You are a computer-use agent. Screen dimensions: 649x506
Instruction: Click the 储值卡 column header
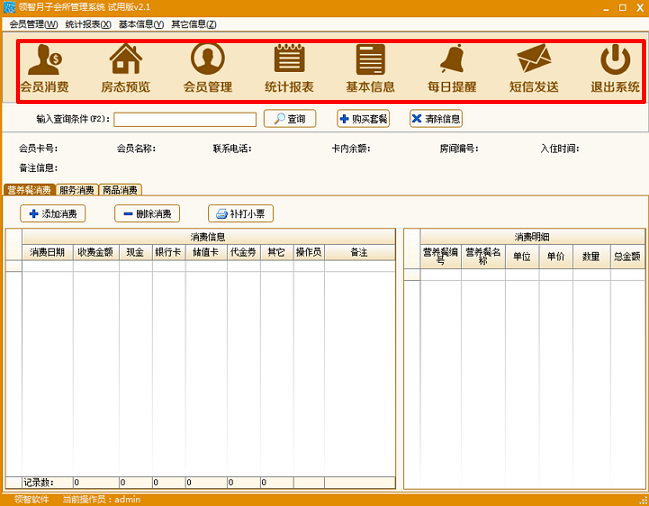click(206, 252)
